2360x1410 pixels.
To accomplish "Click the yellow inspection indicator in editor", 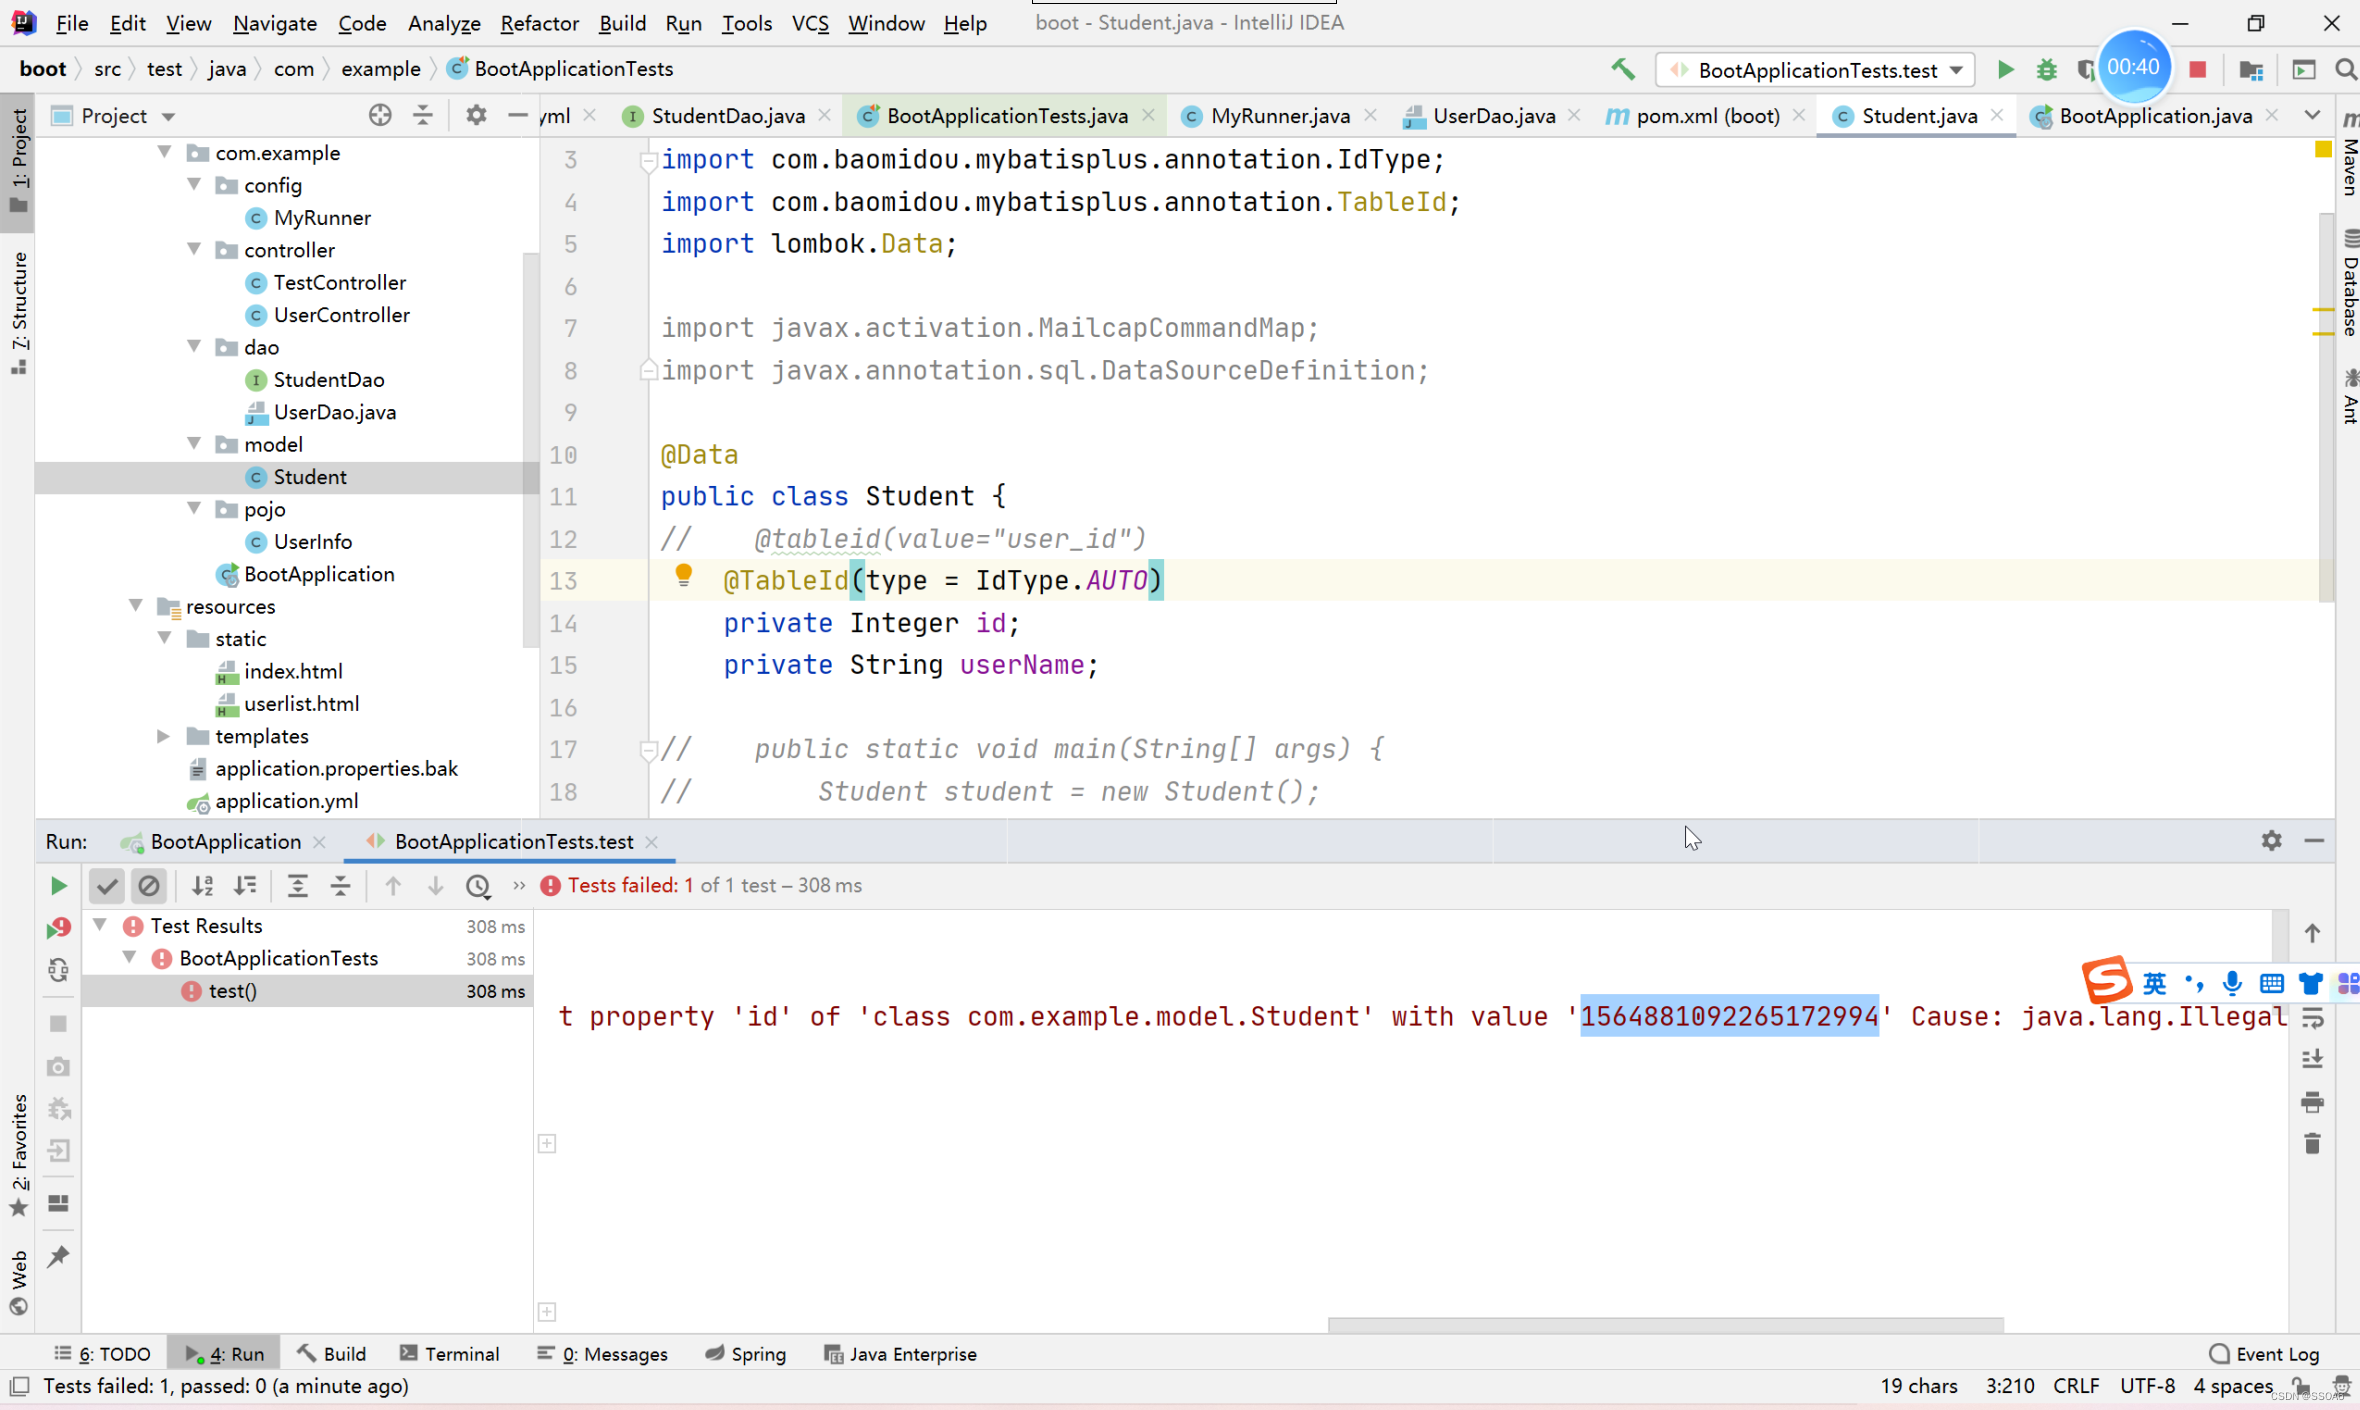I will (x=2322, y=149).
